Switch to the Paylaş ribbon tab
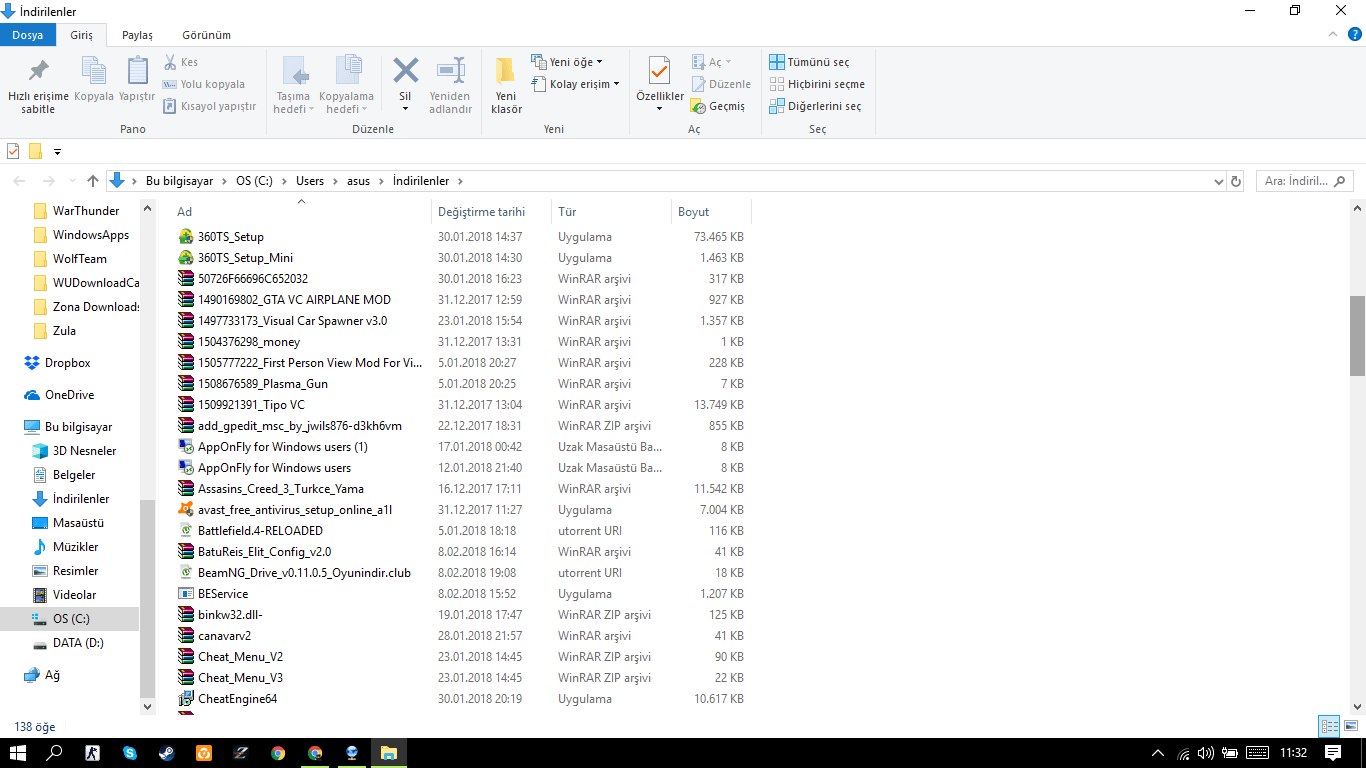Viewport: 1366px width, 768px height. click(x=137, y=35)
